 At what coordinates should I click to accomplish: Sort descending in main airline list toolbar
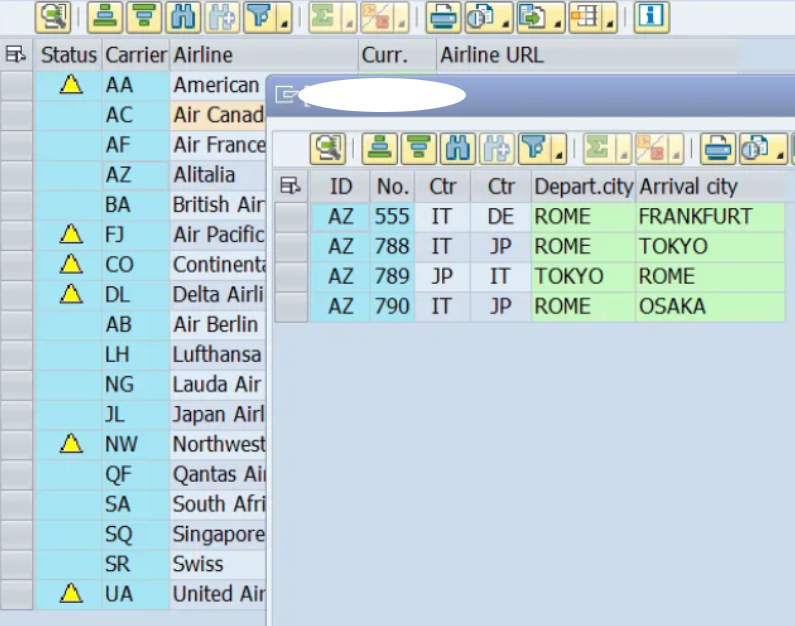coord(144,17)
